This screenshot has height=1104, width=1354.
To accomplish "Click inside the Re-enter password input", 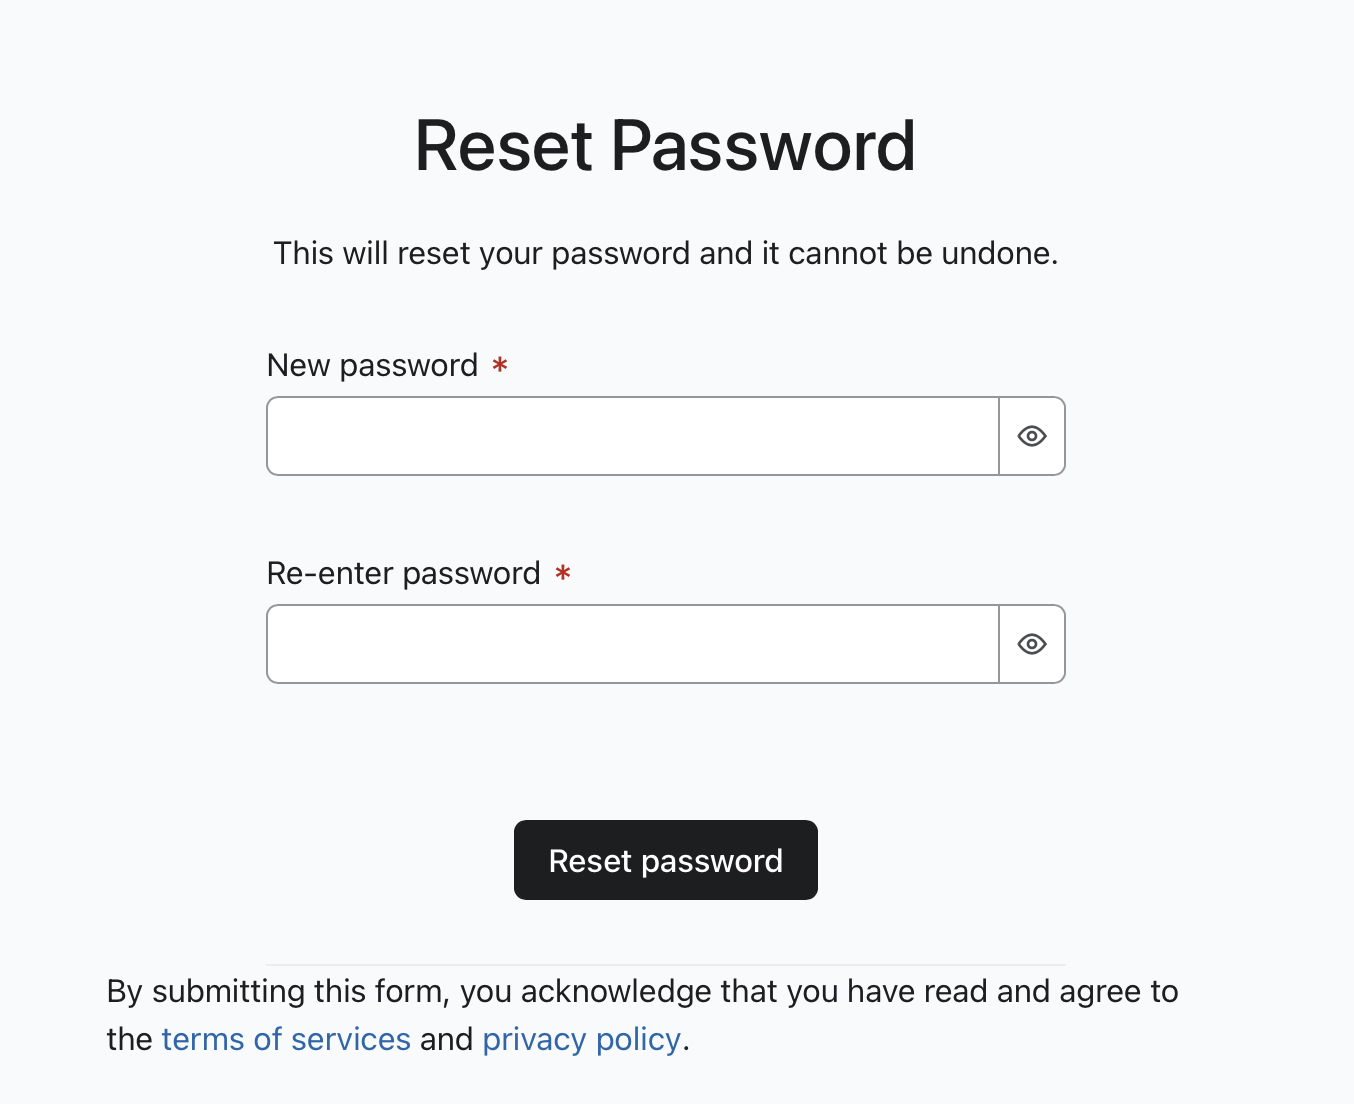I will coord(632,644).
